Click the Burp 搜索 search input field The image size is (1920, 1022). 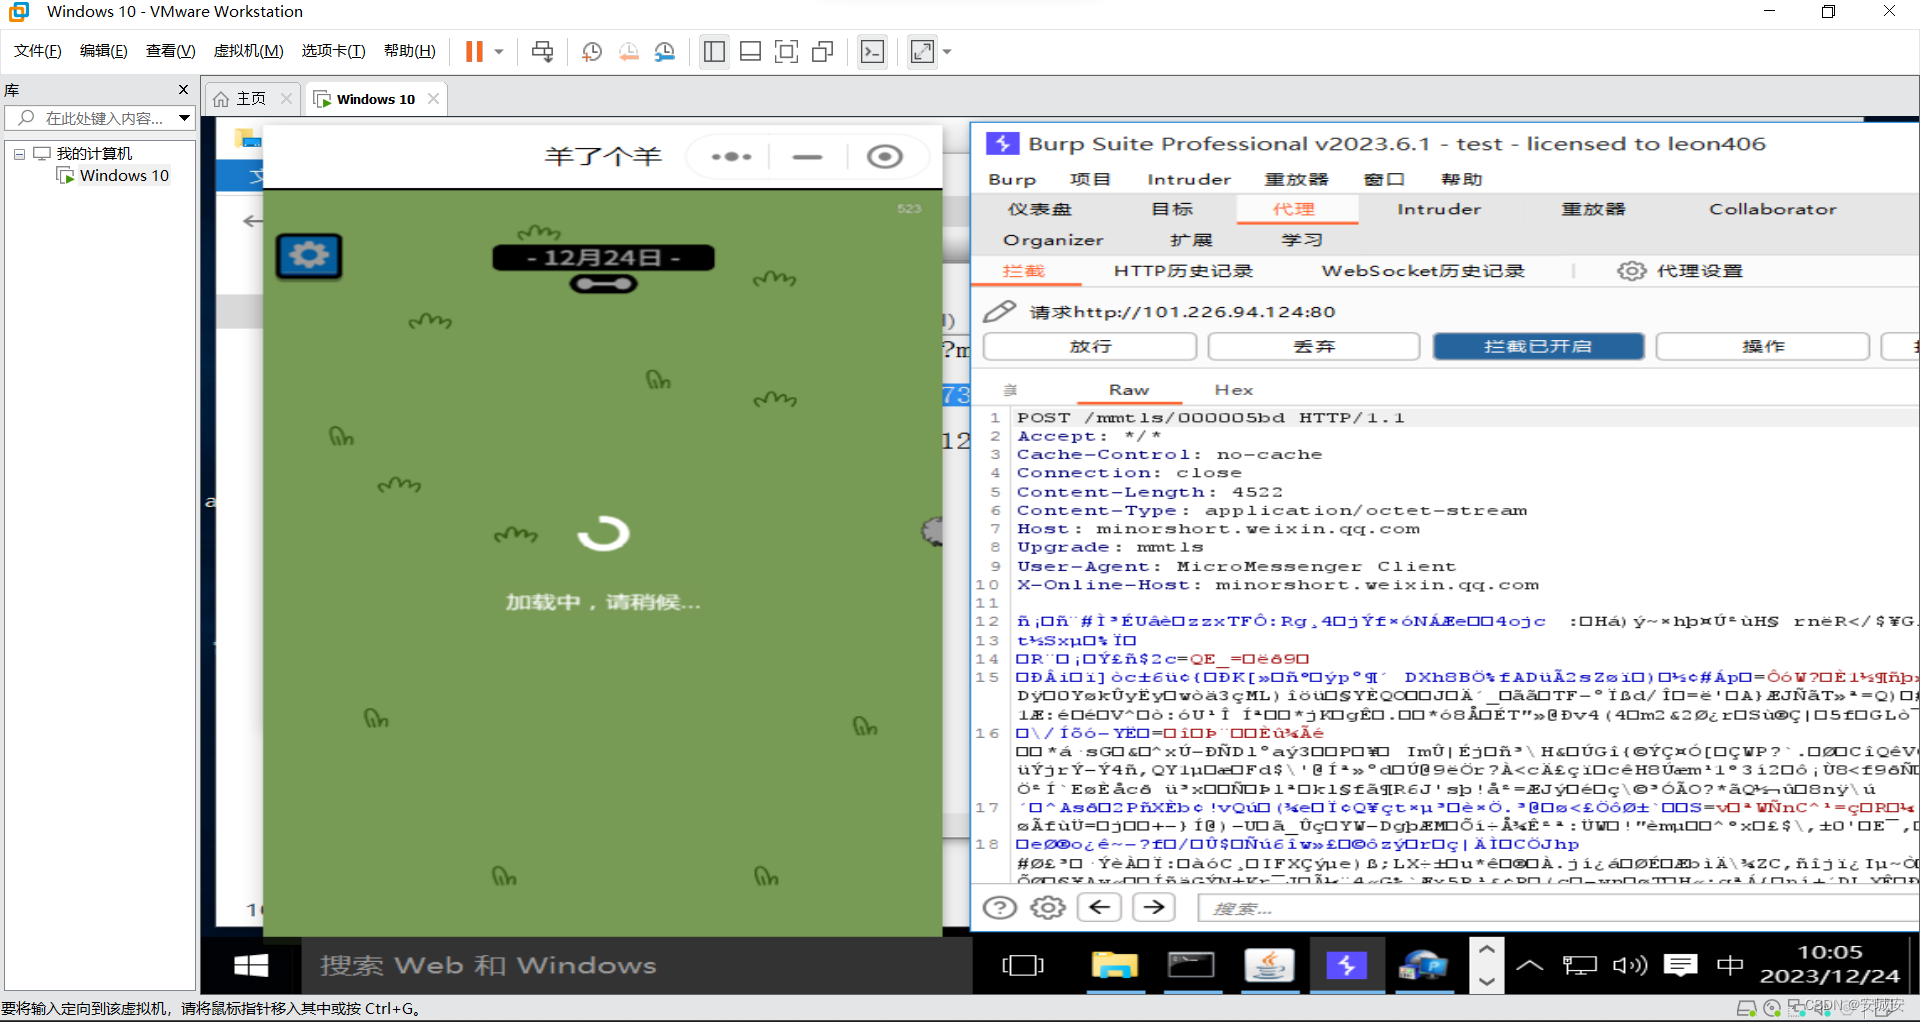pyautogui.click(x=1558, y=909)
